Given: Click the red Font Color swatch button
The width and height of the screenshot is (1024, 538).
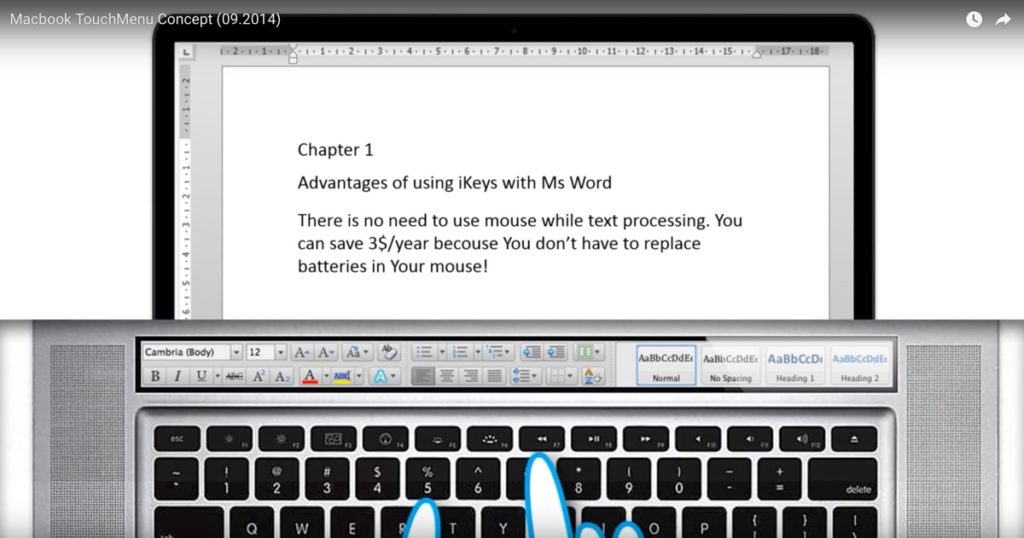Looking at the screenshot, I should [310, 376].
